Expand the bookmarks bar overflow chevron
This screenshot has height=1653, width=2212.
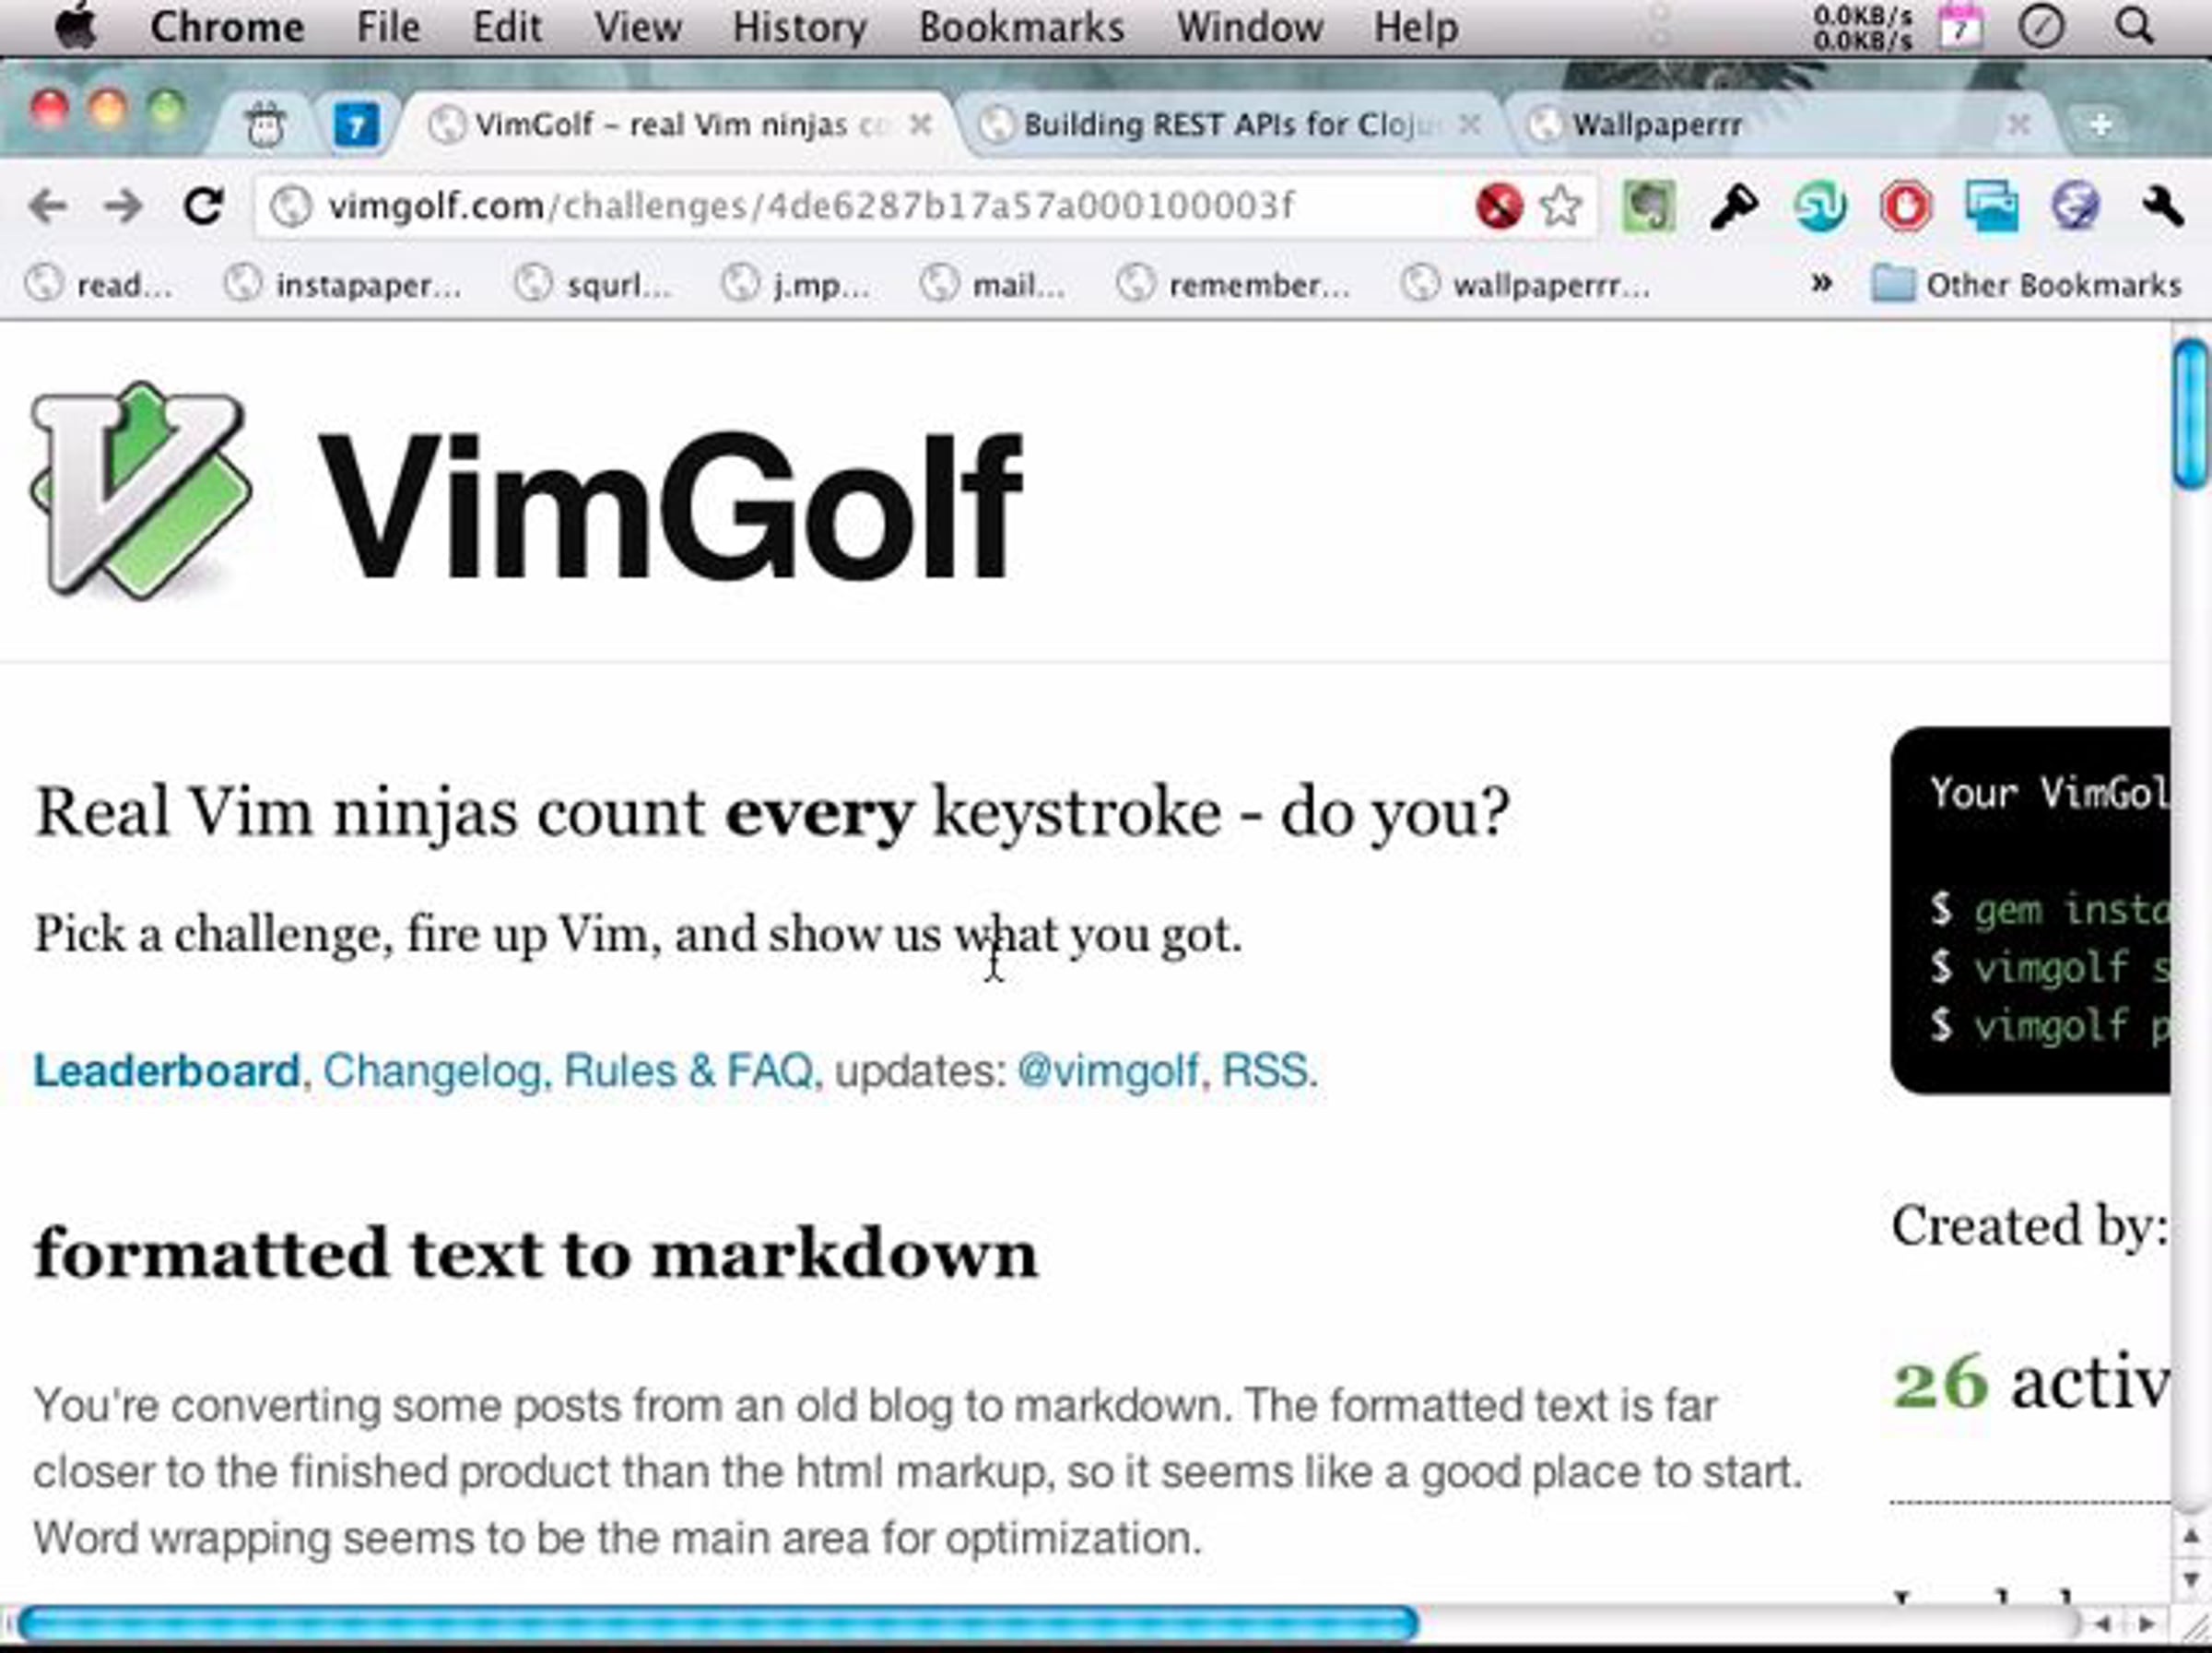(1822, 284)
